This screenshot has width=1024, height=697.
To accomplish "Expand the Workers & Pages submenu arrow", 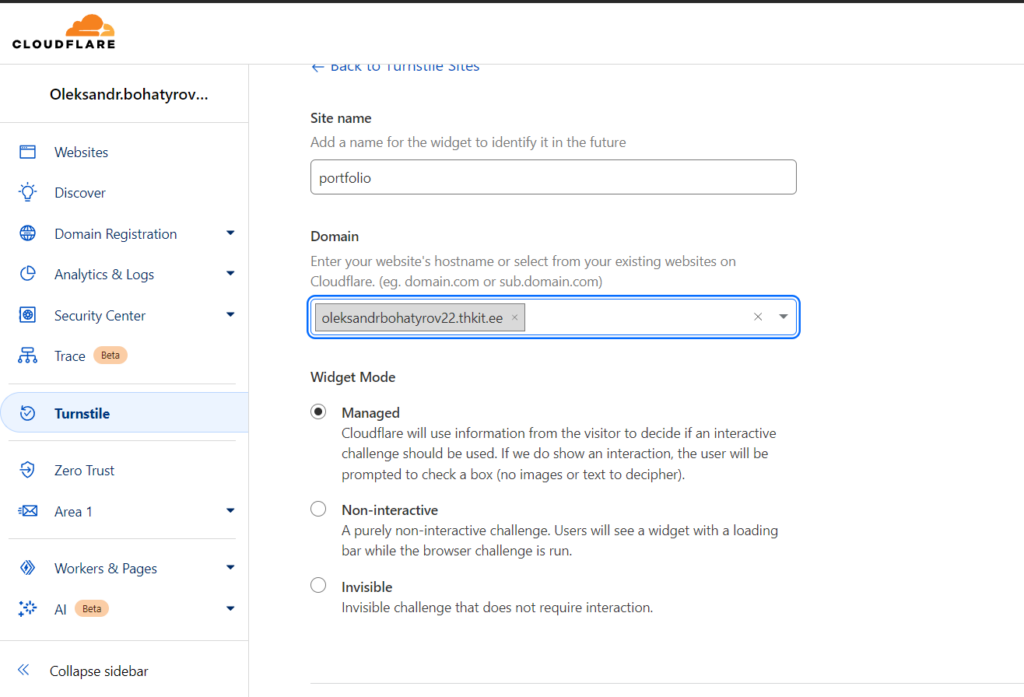I will pyautogui.click(x=230, y=568).
